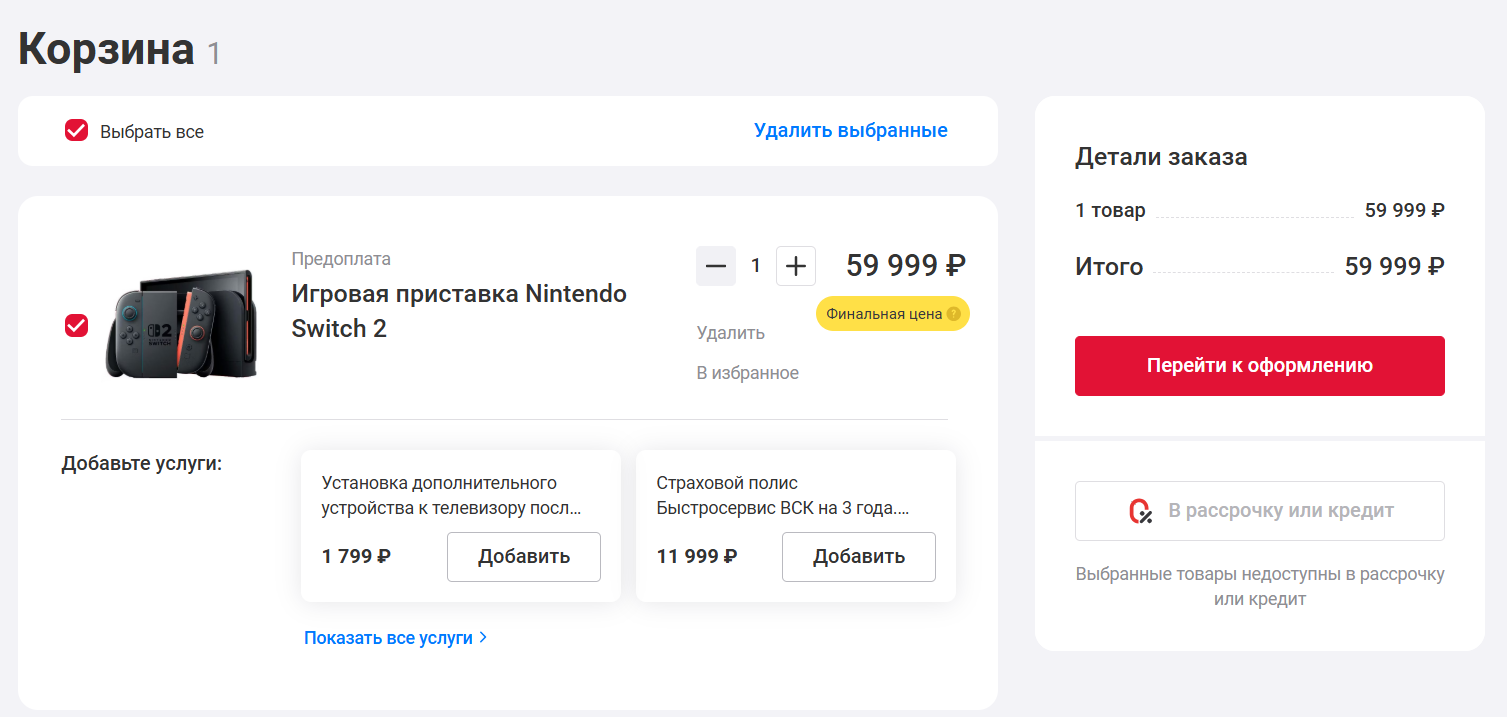Increase quantity with the plus button
Viewport: 1507px width, 717px height.
[x=796, y=266]
